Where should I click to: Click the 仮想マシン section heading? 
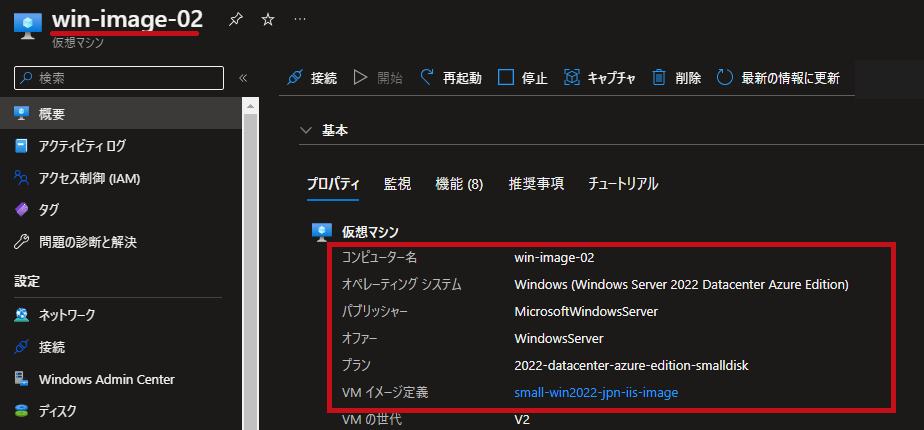click(x=369, y=231)
